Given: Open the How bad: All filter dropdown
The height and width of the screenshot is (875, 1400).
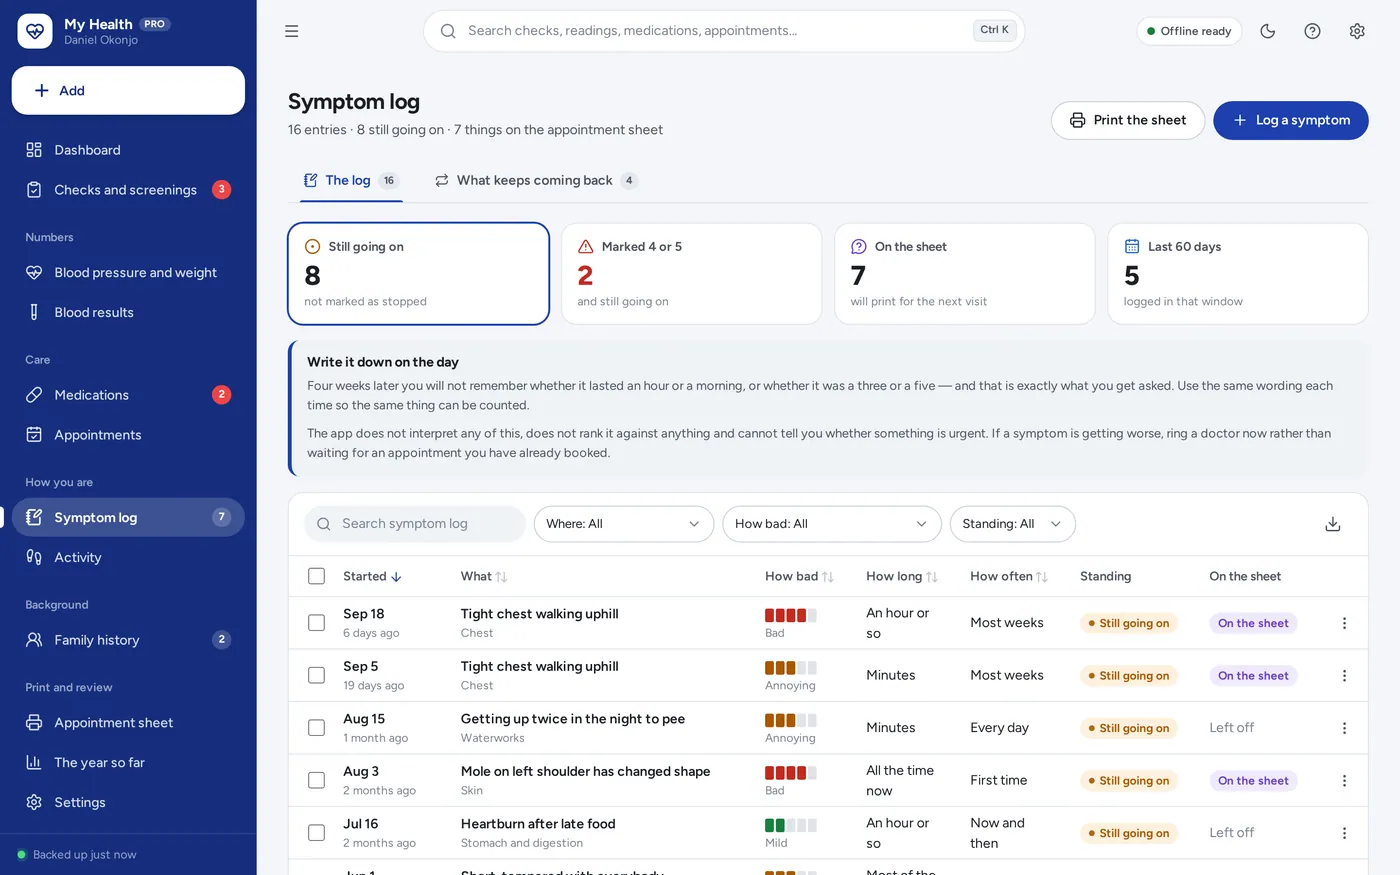Looking at the screenshot, I should click(832, 524).
